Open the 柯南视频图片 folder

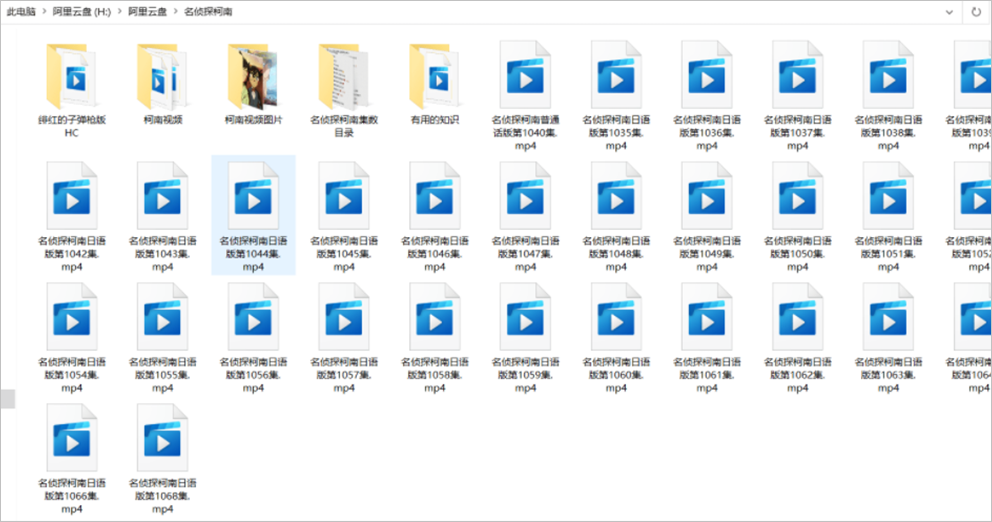coord(253,83)
